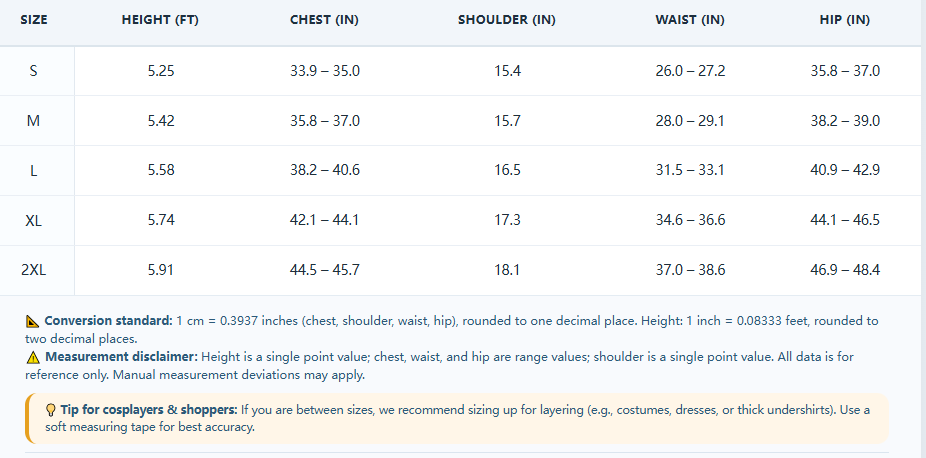Viewport: 926px width, 458px height.
Task: Click the warning icon beside Measurement disclaimer
Action: pyautogui.click(x=33, y=357)
